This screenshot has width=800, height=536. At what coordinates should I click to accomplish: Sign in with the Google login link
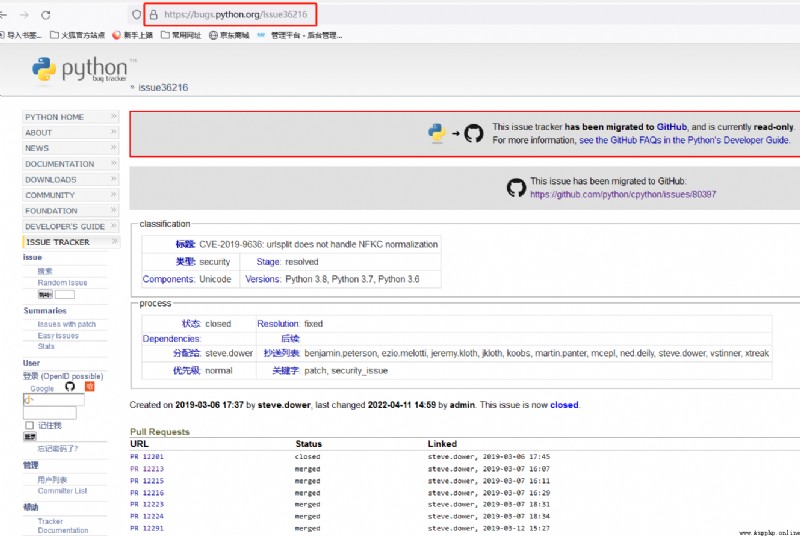coord(42,389)
